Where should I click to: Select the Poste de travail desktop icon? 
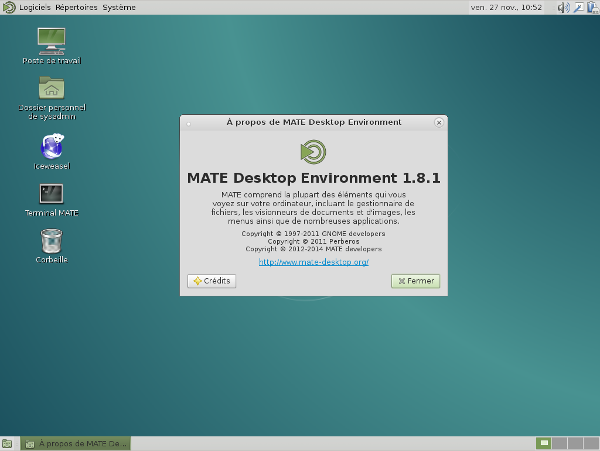click(x=52, y=46)
